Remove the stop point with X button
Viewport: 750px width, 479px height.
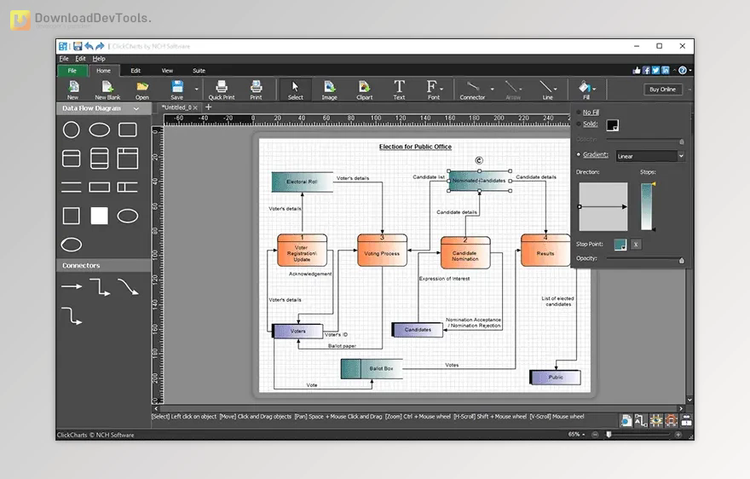[636, 245]
